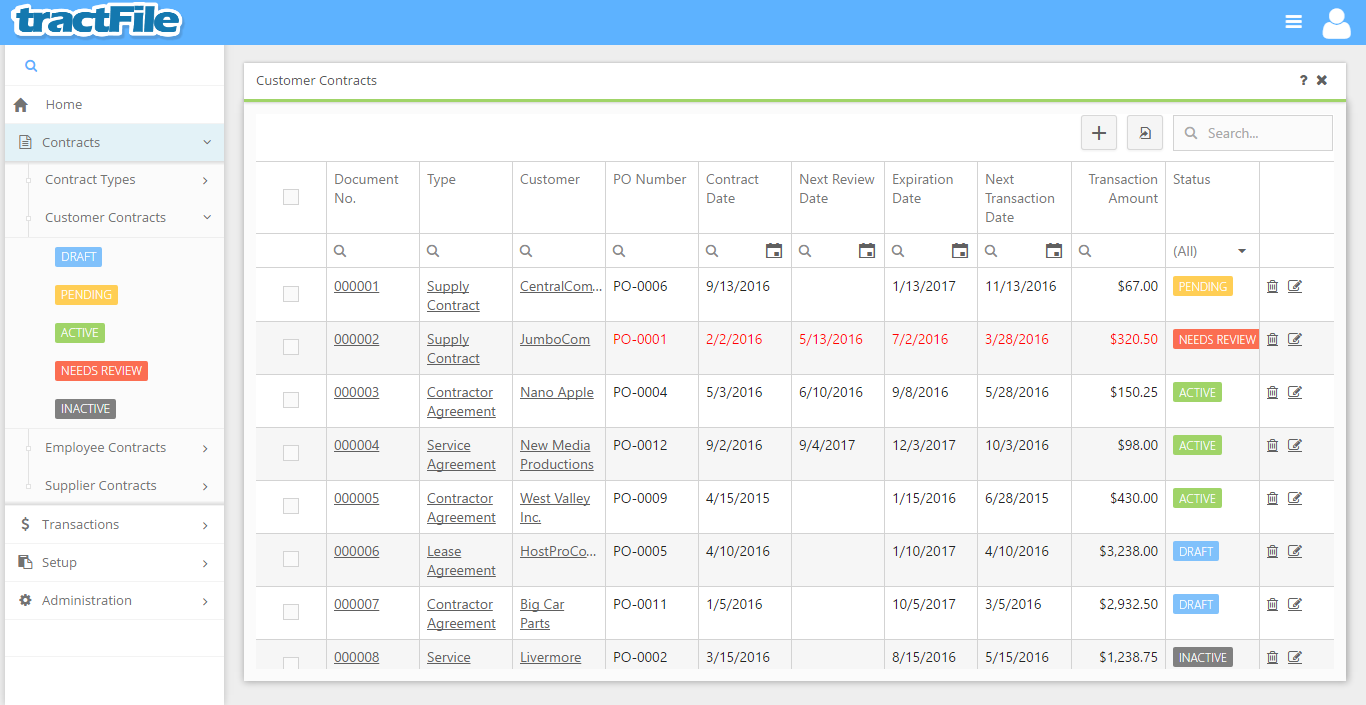Go to Home in the sidebar
1366x705 pixels.
coord(63,104)
